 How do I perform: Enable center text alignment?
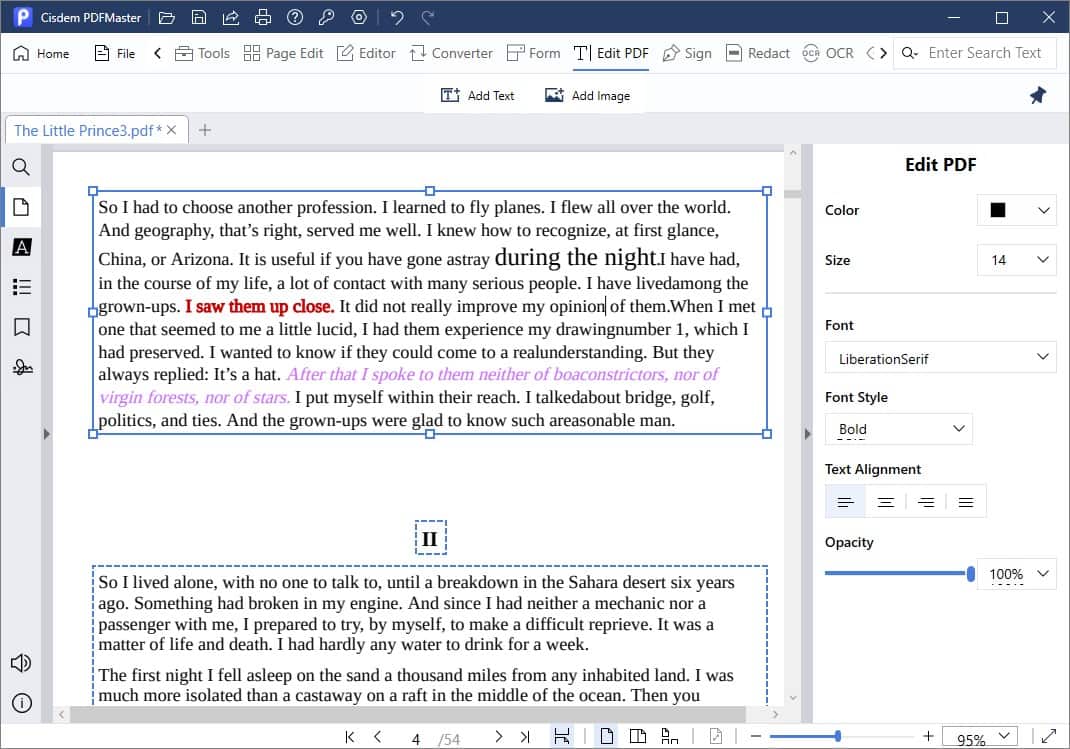(885, 501)
